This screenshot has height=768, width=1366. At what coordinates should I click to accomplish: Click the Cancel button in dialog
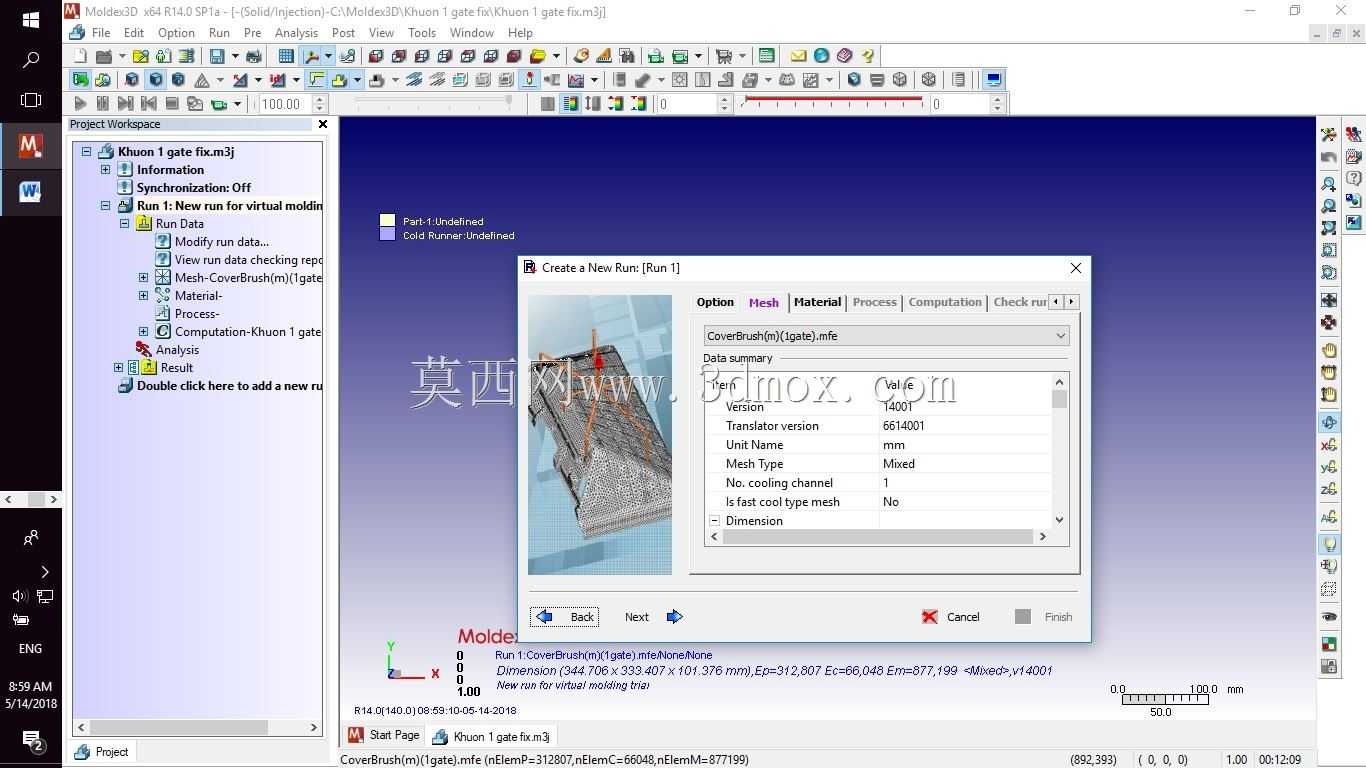coord(951,617)
